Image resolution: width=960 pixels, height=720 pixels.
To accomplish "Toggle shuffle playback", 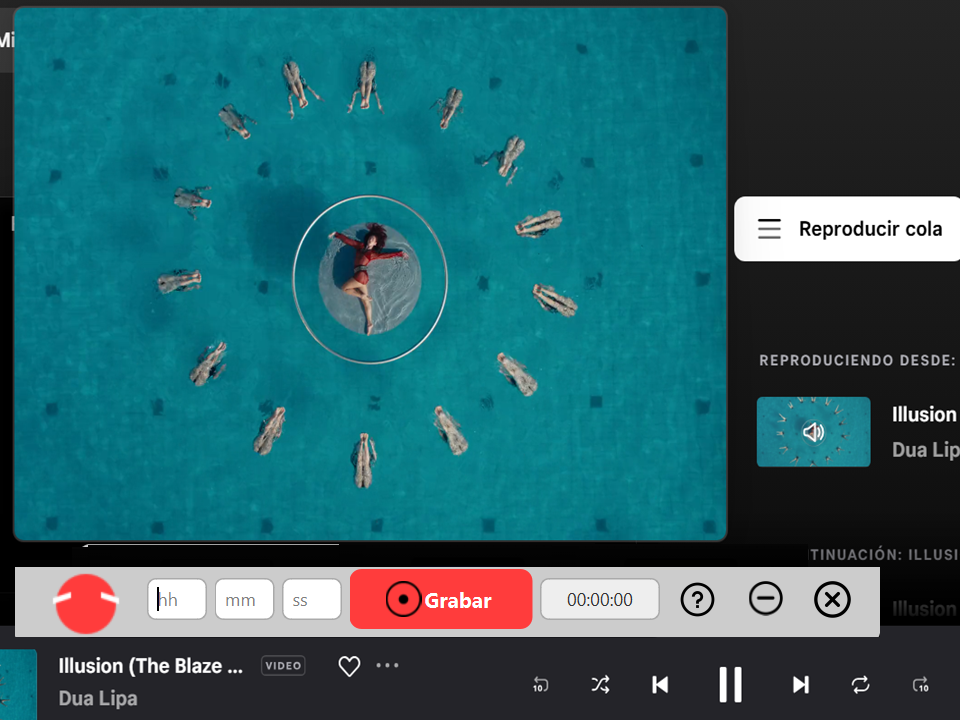I will 600,685.
